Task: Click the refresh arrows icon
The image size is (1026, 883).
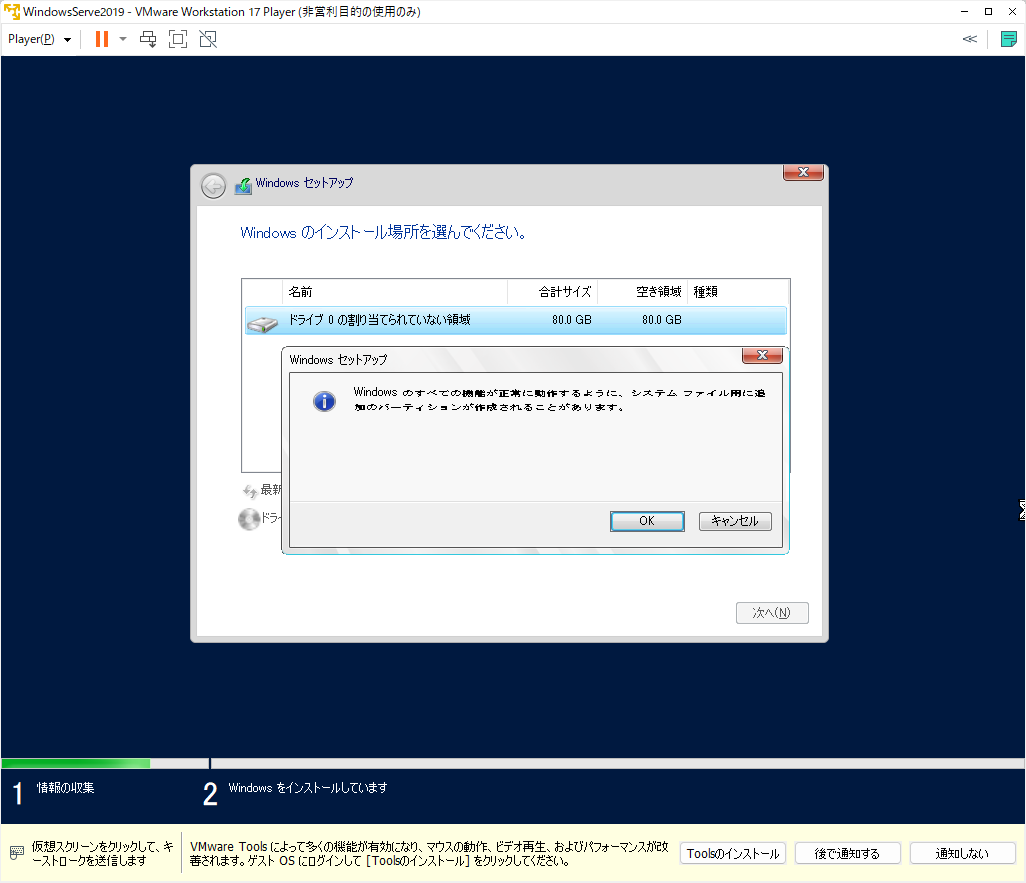Action: (250, 490)
